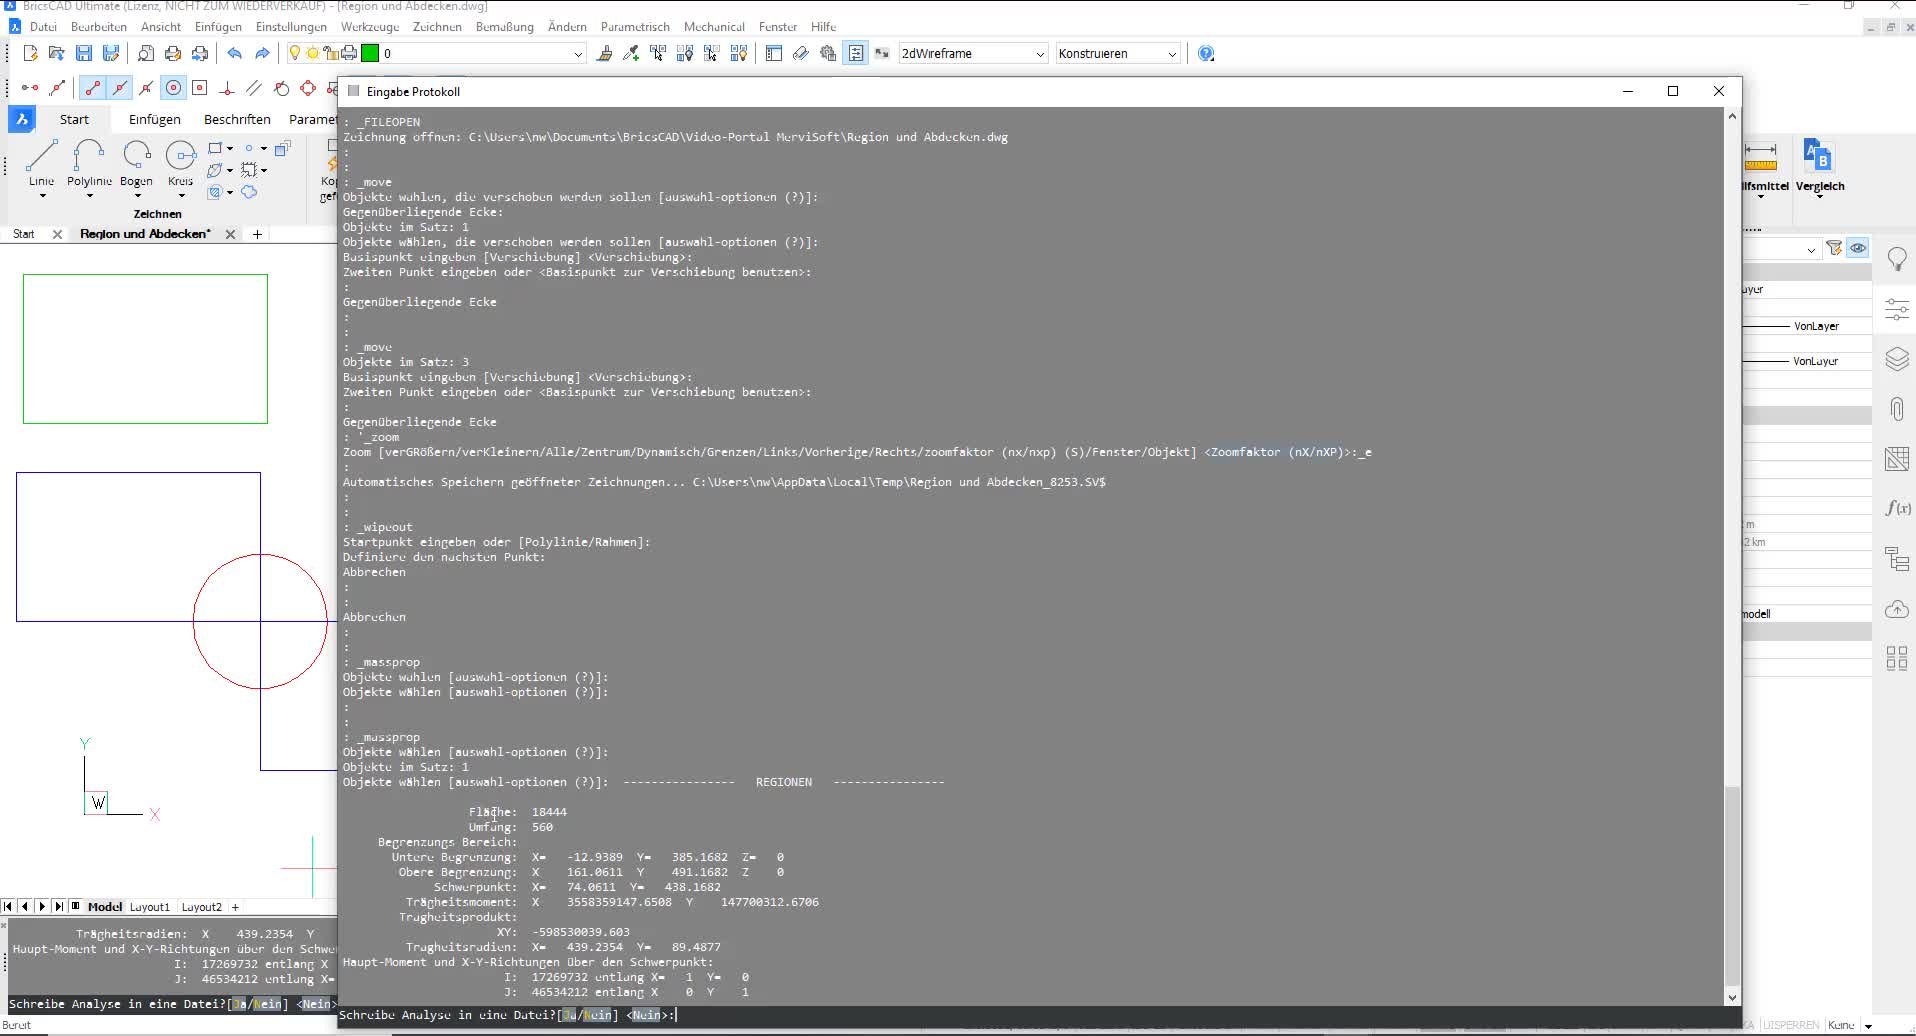Open the Zeichnen menu
This screenshot has height=1036, width=1916.
pos(437,27)
